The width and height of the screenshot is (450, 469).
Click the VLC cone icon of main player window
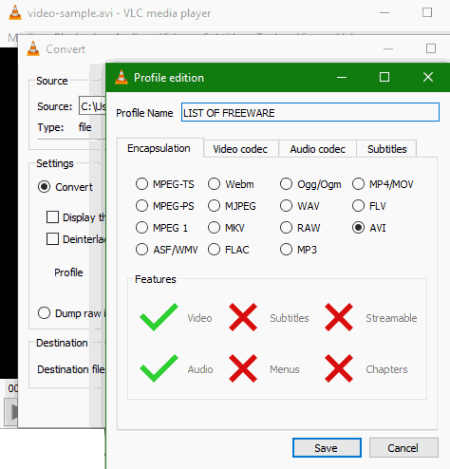(x=15, y=13)
